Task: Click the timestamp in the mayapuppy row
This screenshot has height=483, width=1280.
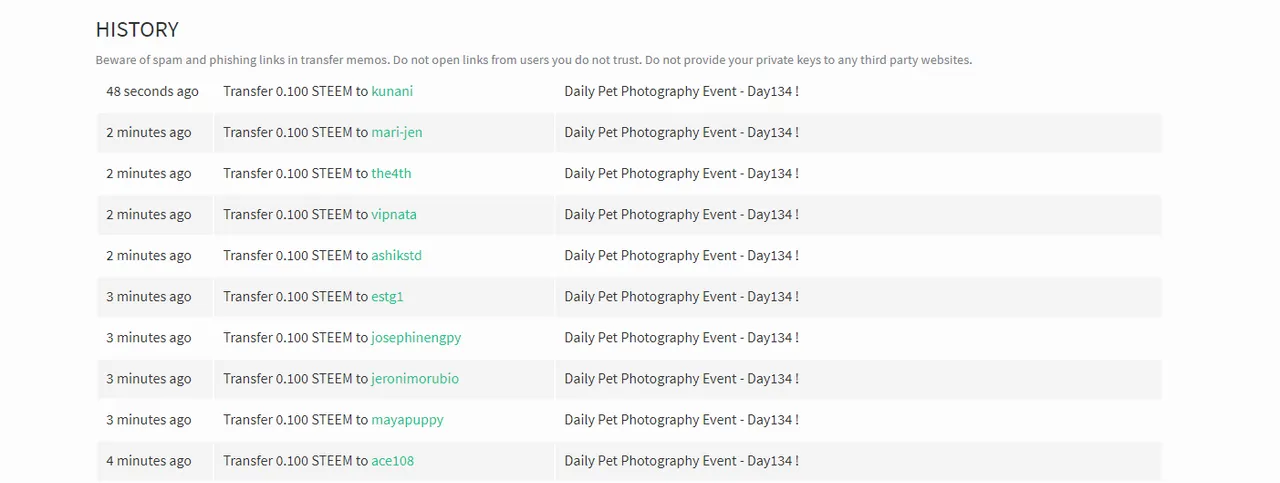Action: coord(149,419)
